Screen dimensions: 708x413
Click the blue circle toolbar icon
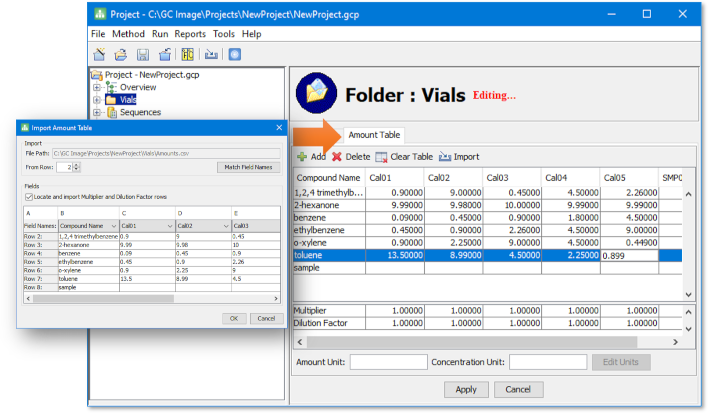[234, 55]
